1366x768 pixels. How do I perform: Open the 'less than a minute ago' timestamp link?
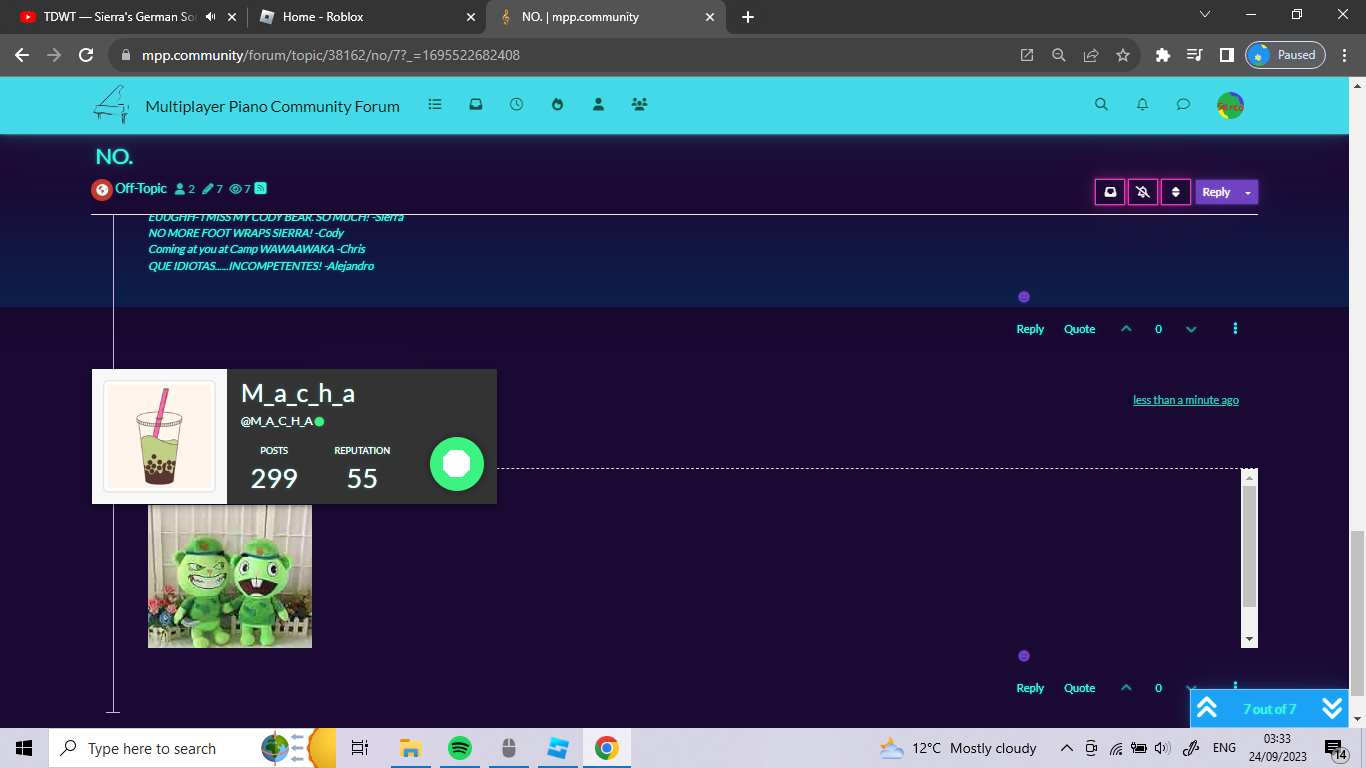click(x=1186, y=400)
